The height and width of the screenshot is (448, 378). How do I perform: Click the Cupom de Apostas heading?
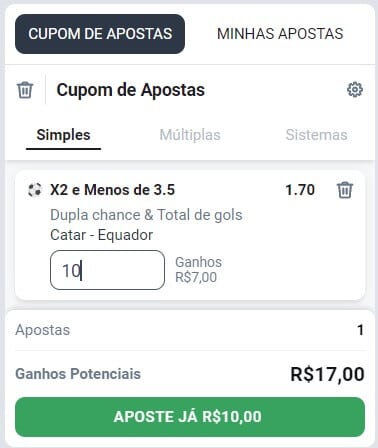tap(131, 90)
